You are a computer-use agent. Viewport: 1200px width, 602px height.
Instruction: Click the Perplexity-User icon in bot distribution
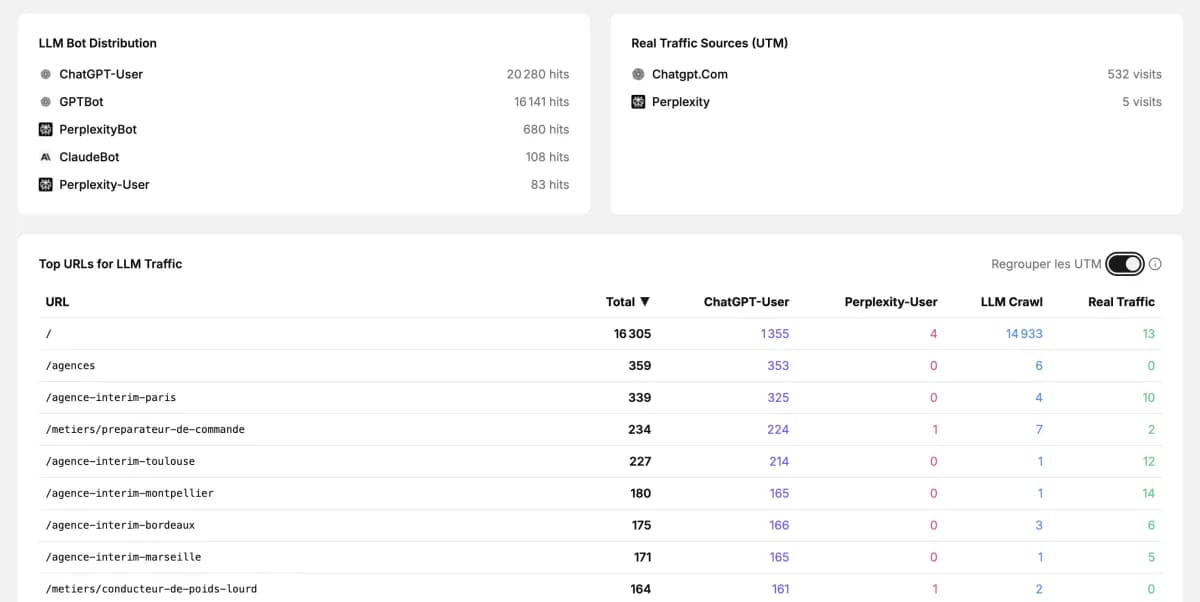(45, 184)
